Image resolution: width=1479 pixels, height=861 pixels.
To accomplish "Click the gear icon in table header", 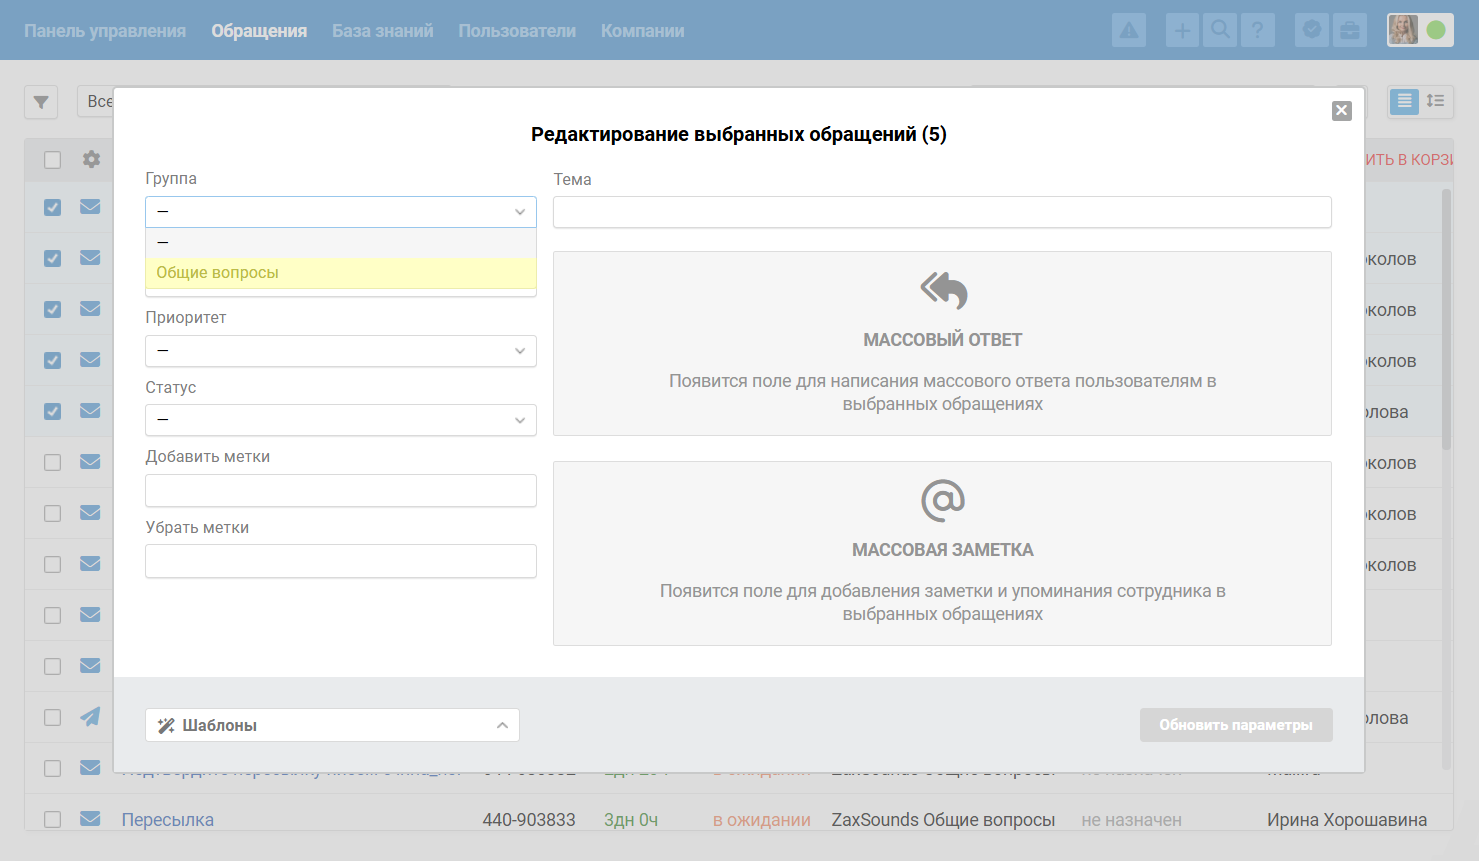I will click(91, 159).
